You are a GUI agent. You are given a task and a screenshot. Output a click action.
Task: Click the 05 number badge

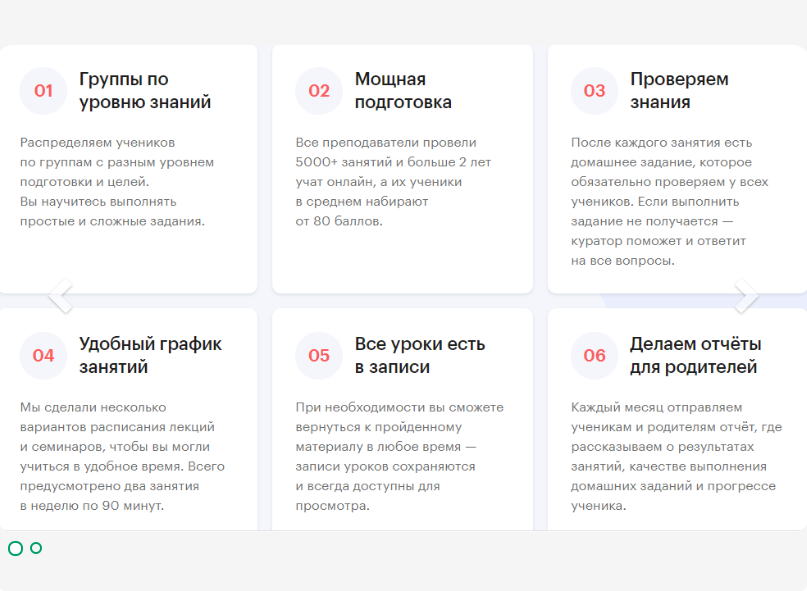coord(319,355)
